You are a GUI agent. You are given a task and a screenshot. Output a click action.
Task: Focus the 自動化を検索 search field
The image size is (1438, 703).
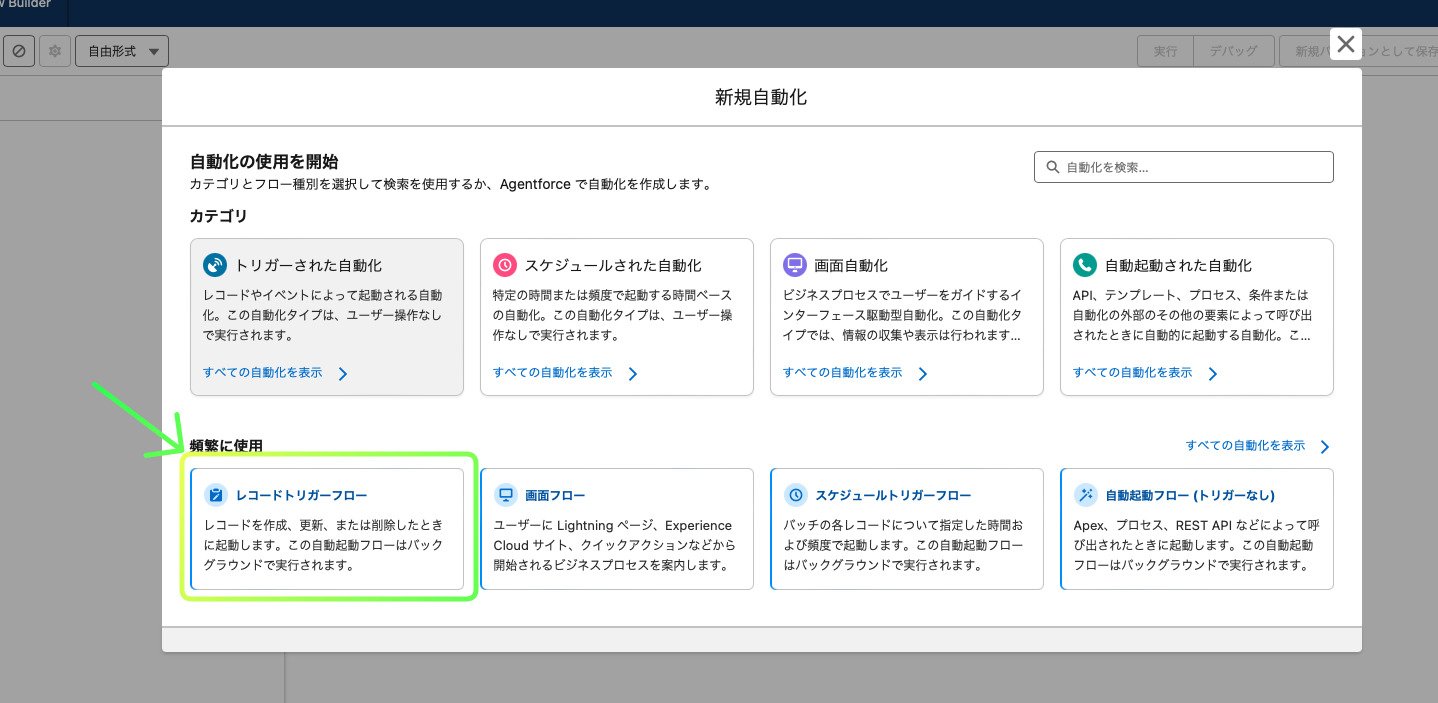(1184, 167)
